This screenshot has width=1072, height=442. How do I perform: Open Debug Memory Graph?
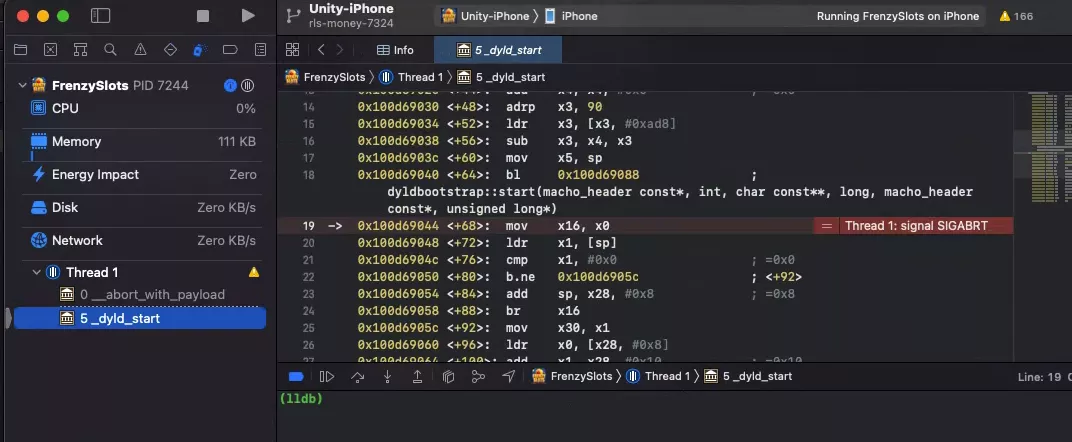[479, 376]
